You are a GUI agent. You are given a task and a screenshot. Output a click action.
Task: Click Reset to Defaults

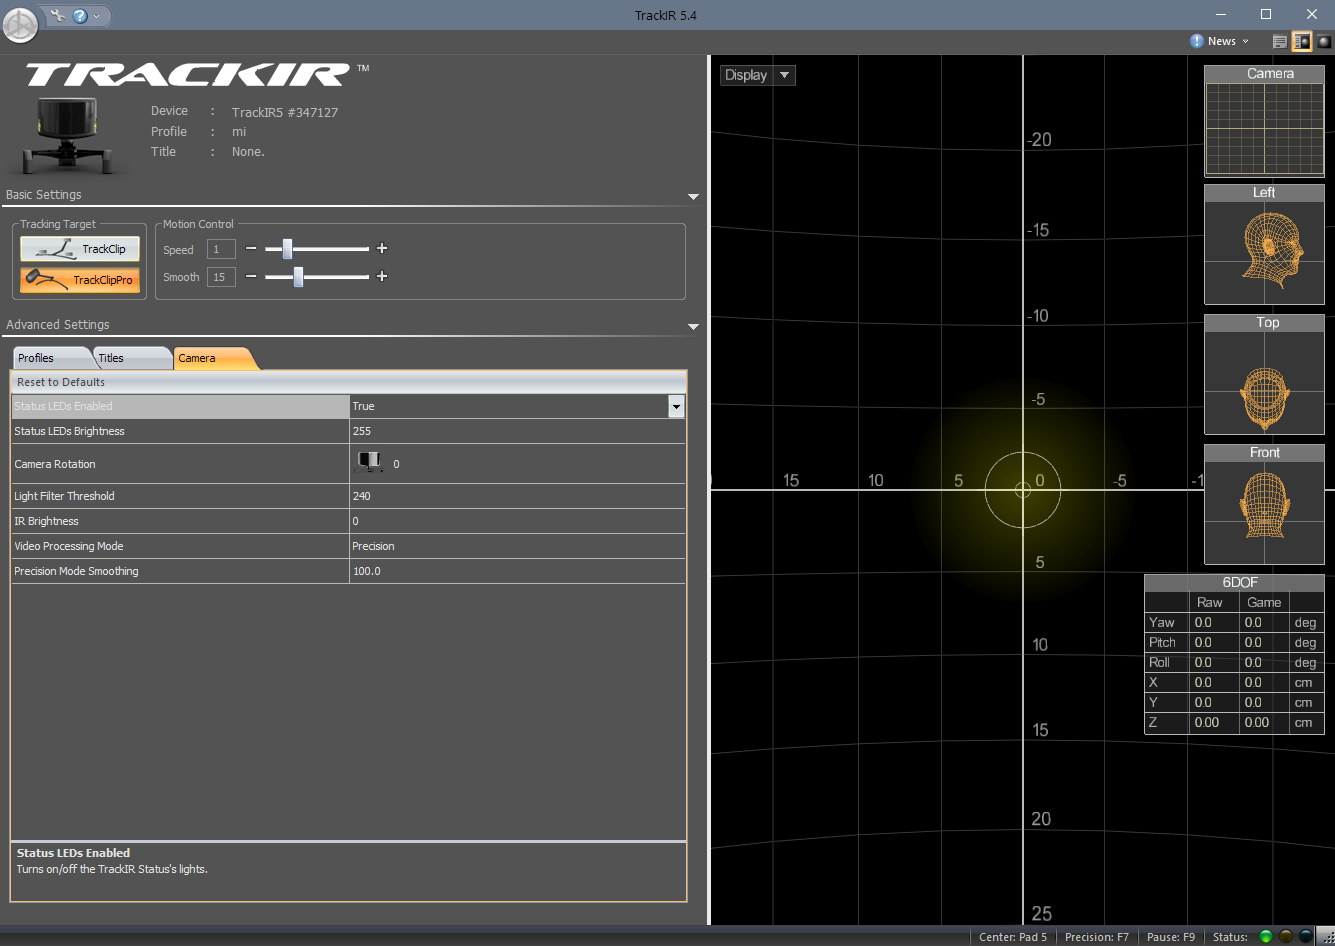pos(61,382)
